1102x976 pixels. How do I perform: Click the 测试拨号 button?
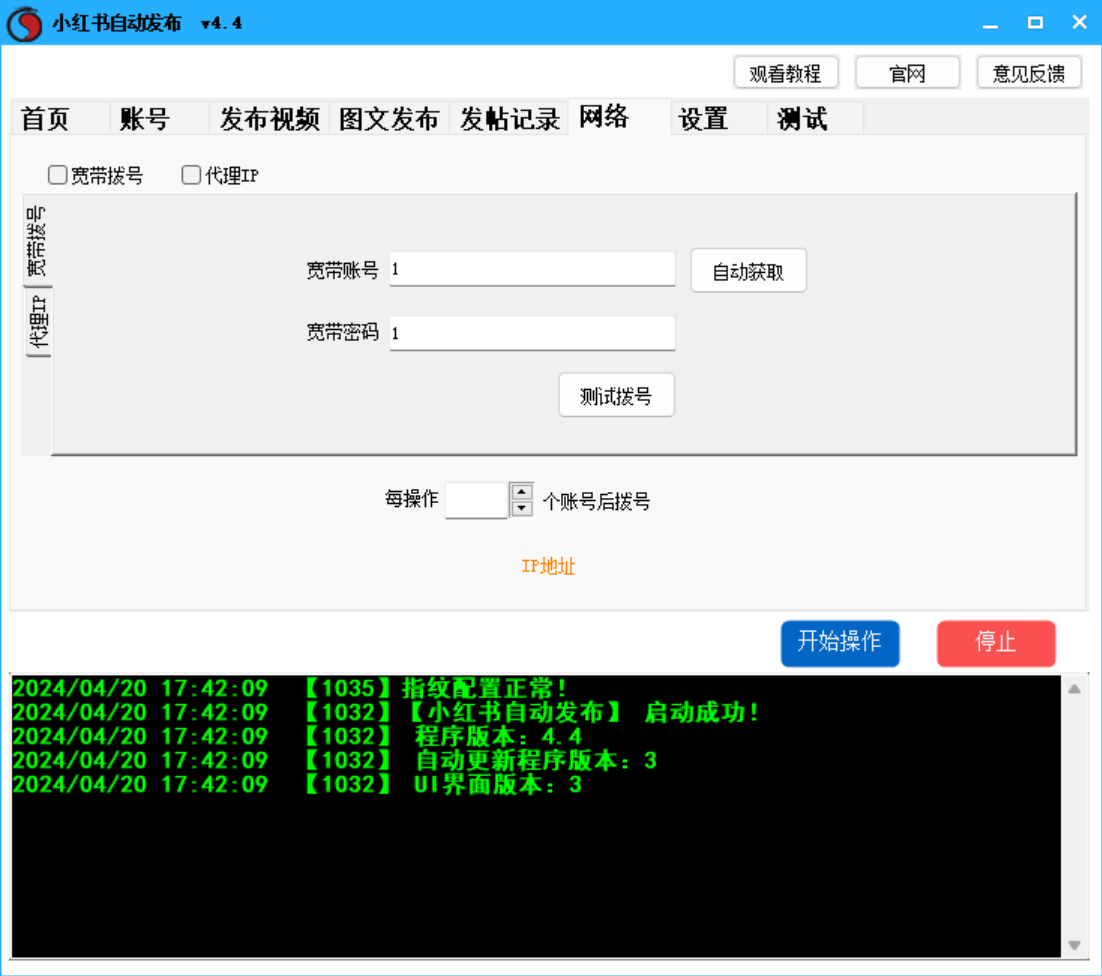[x=616, y=396]
